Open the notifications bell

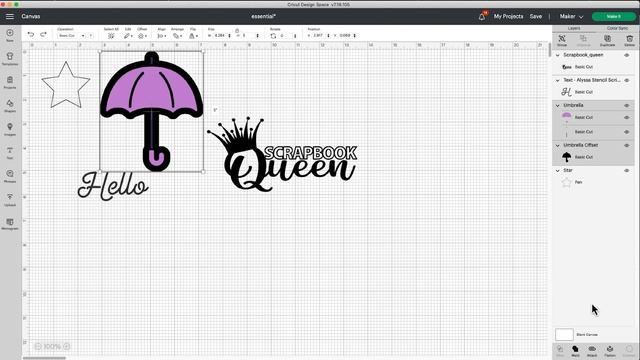(x=482, y=16)
